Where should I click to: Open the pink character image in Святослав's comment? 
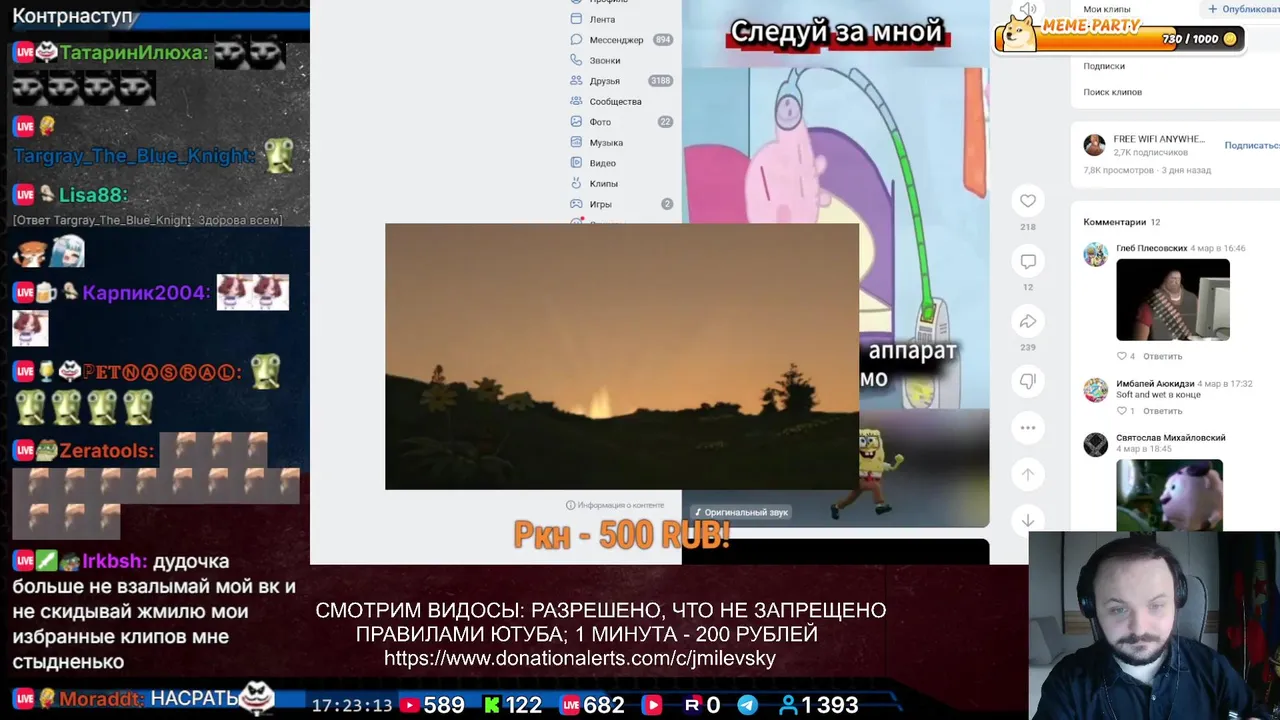[1169, 495]
